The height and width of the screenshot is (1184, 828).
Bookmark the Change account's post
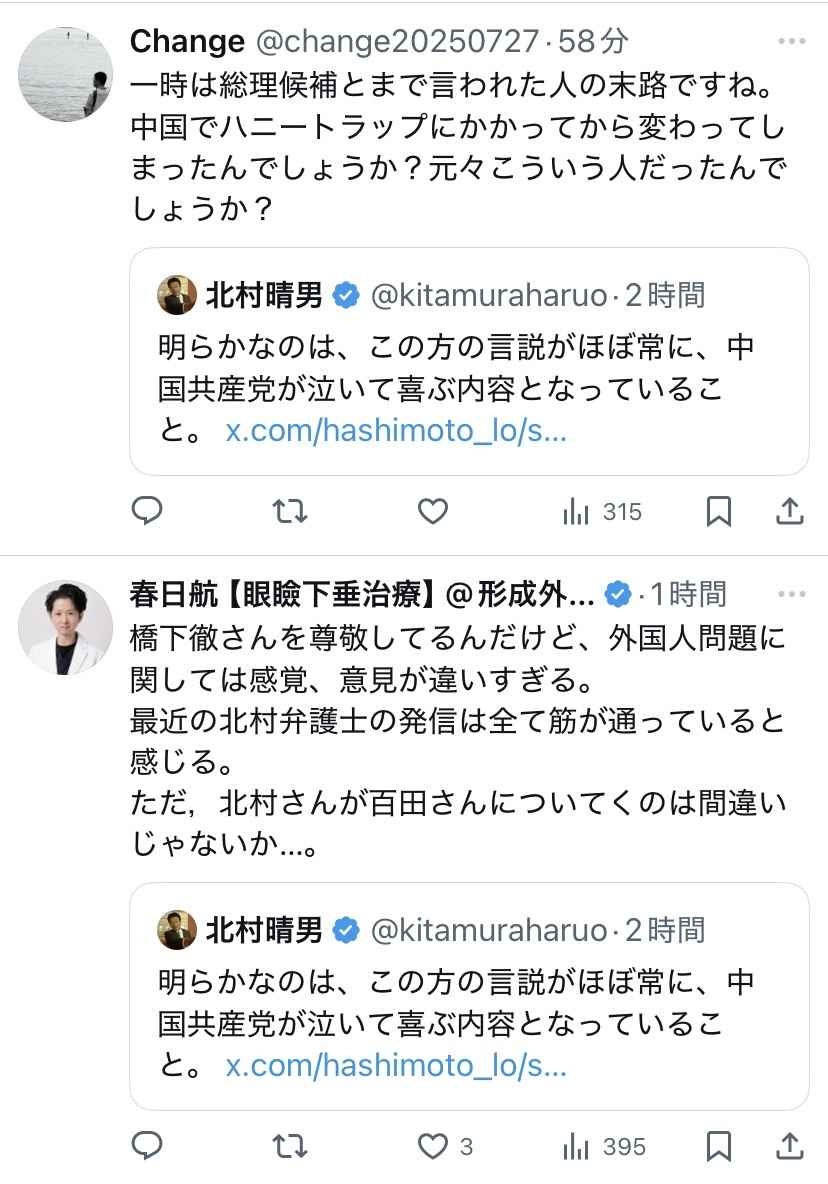tap(718, 512)
